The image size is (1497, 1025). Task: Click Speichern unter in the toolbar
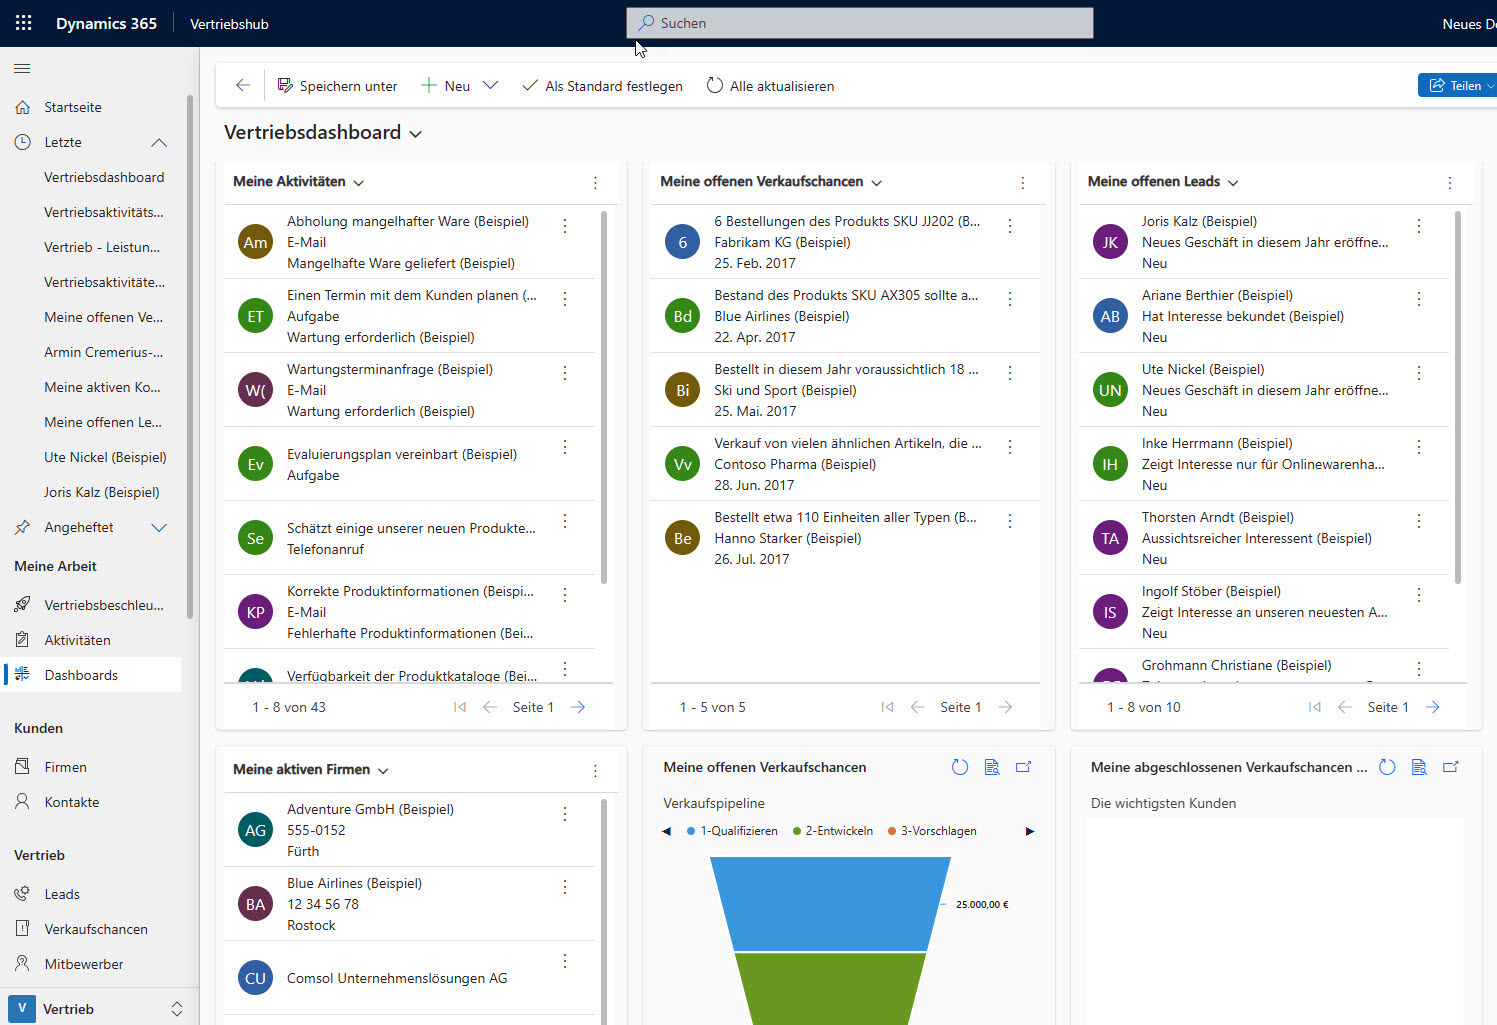(x=337, y=86)
